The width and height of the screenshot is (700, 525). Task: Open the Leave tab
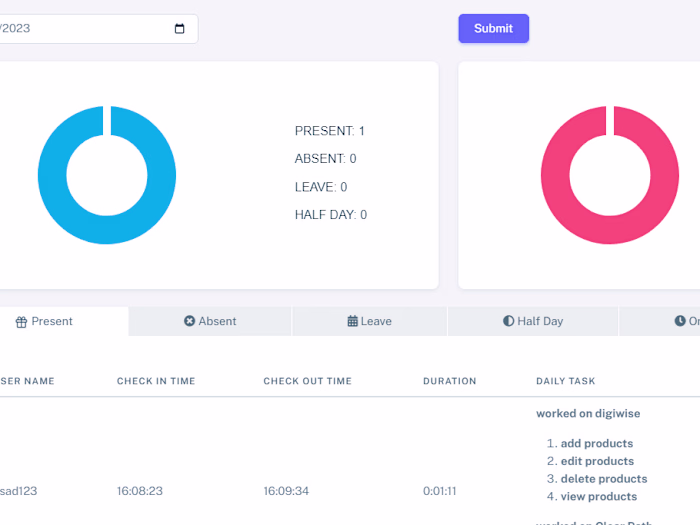click(370, 321)
